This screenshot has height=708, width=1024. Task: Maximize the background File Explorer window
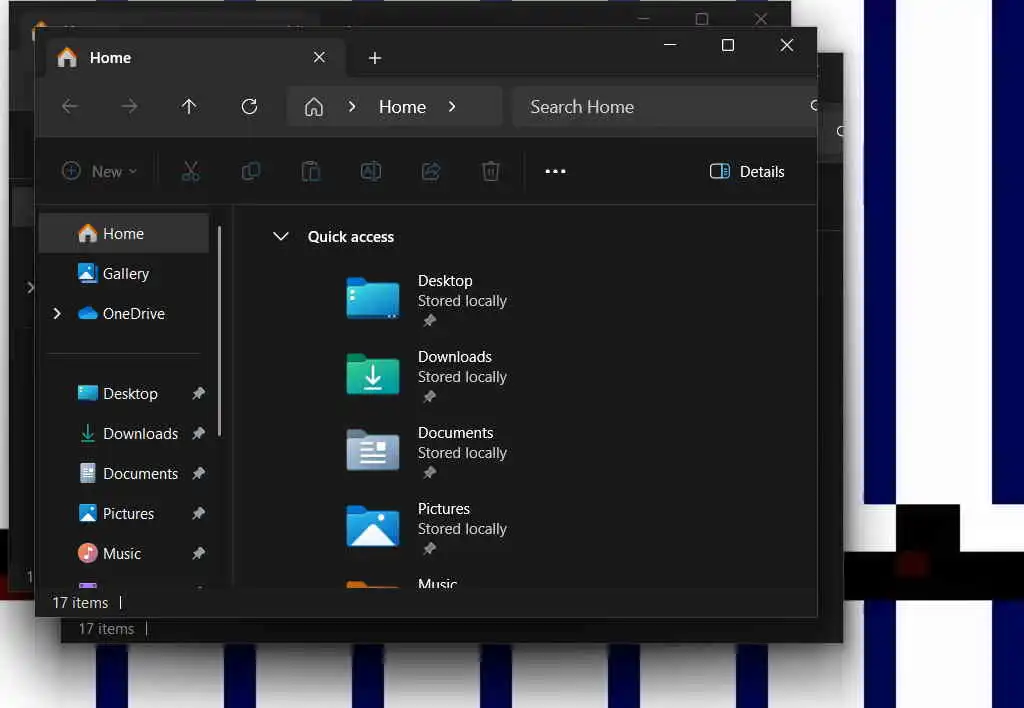(x=701, y=19)
